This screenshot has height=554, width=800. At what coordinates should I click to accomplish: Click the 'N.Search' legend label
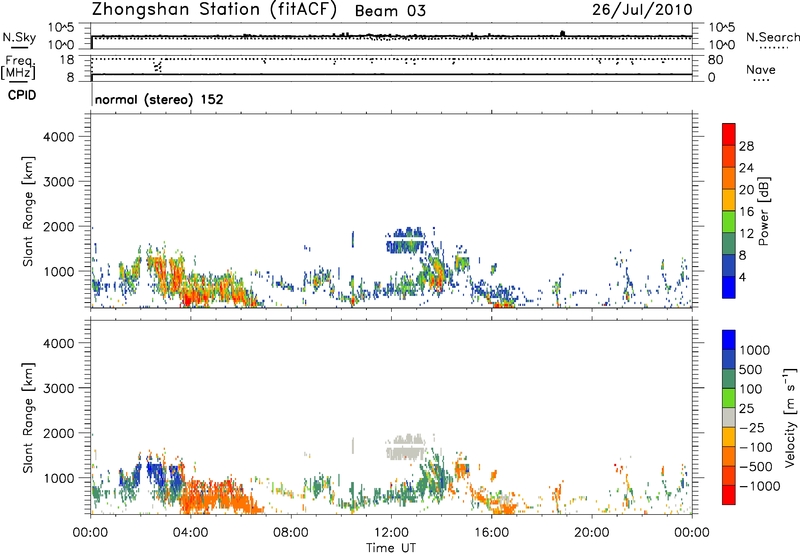[x=773, y=37]
